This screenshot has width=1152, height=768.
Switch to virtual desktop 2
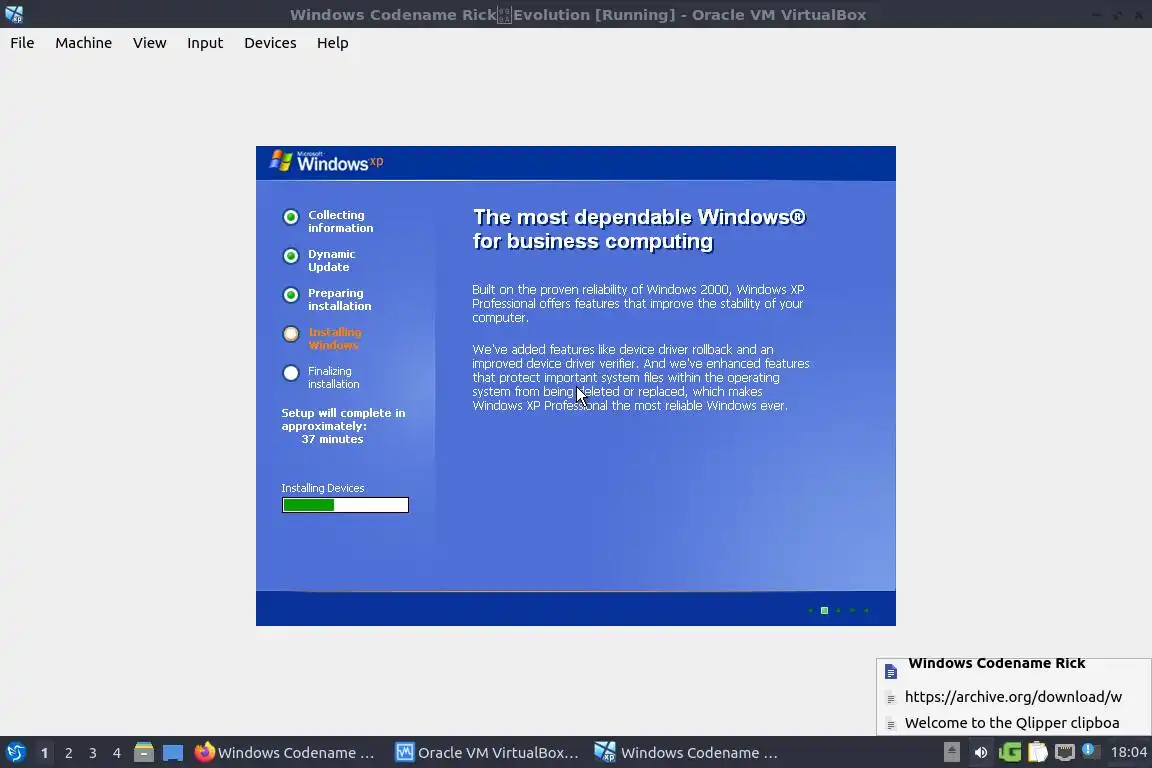68,753
